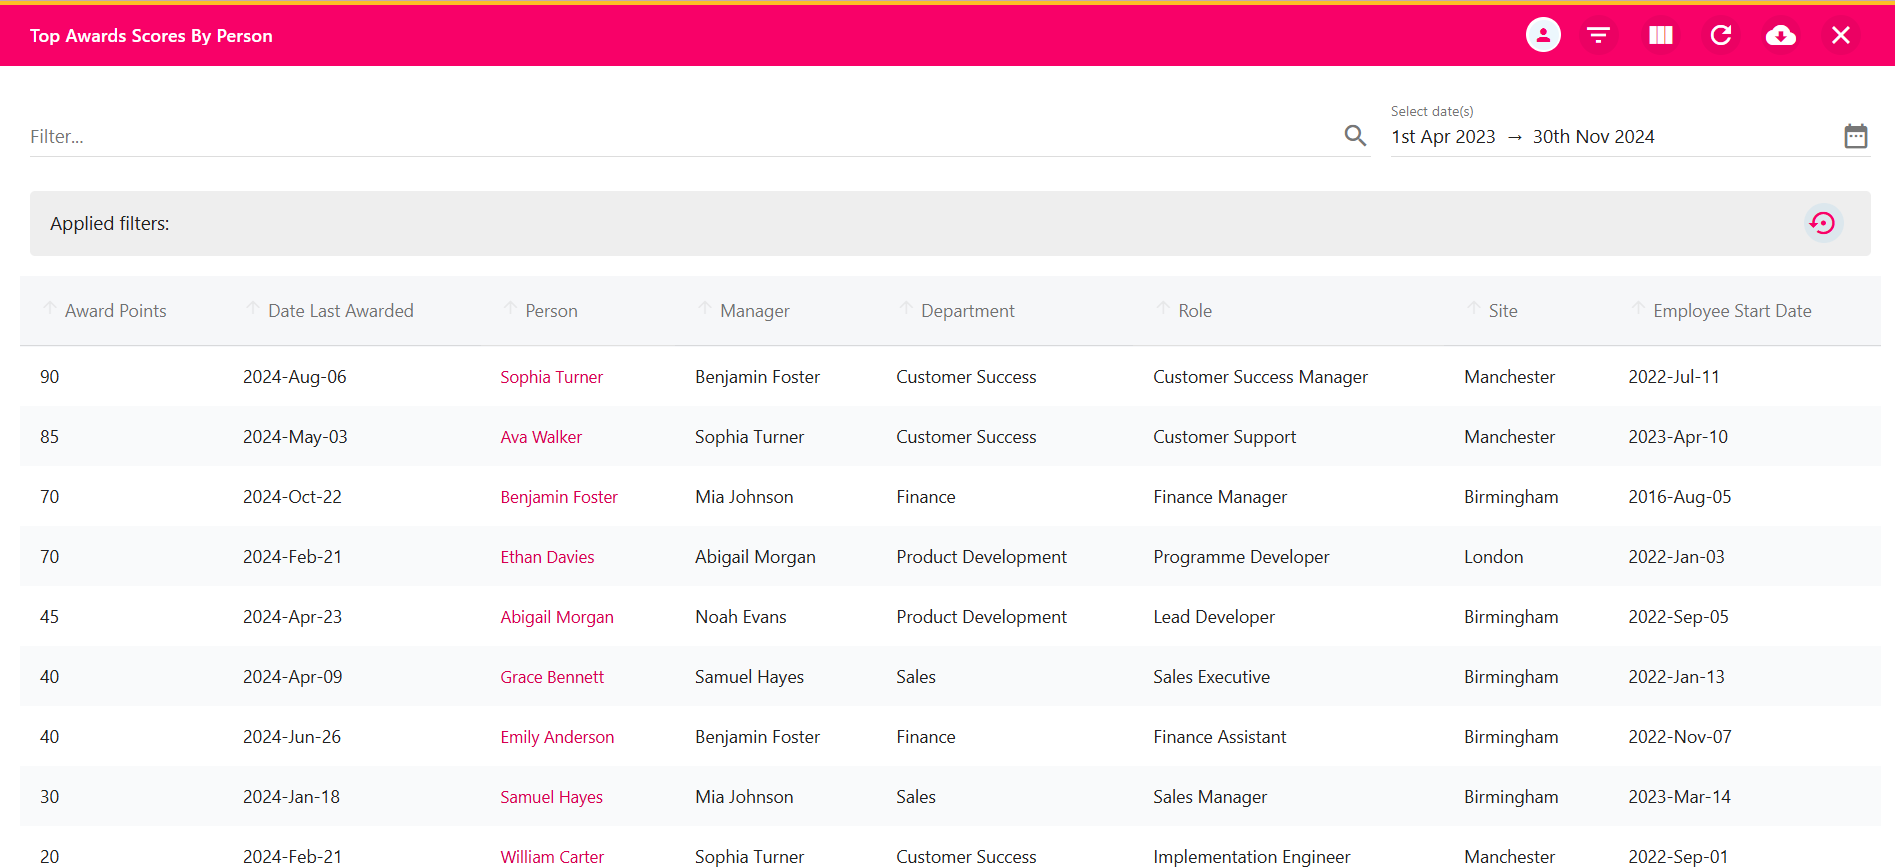Sort by Manager column header

point(754,311)
